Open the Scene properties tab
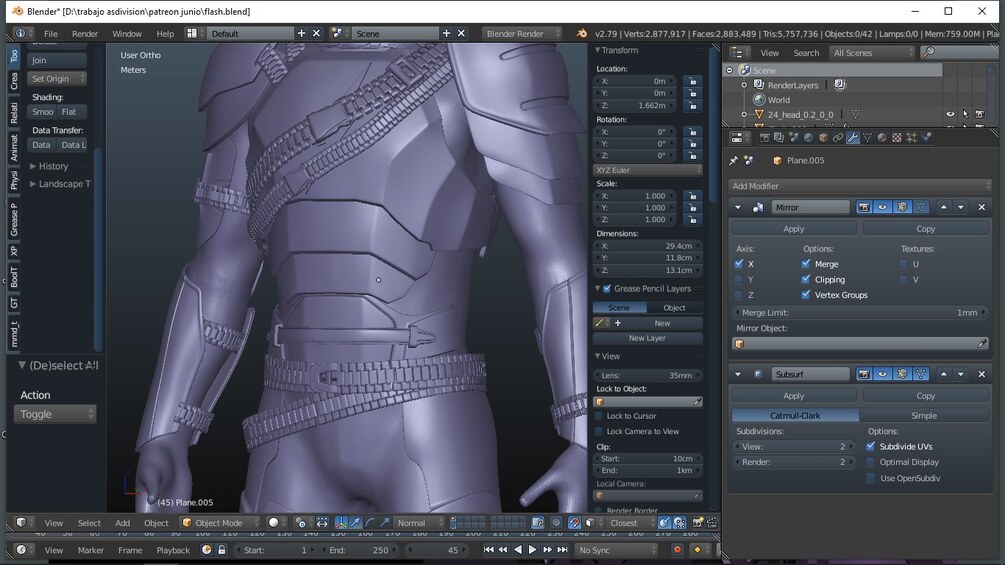Screen dimensions: 1005x565 [x=794, y=138]
